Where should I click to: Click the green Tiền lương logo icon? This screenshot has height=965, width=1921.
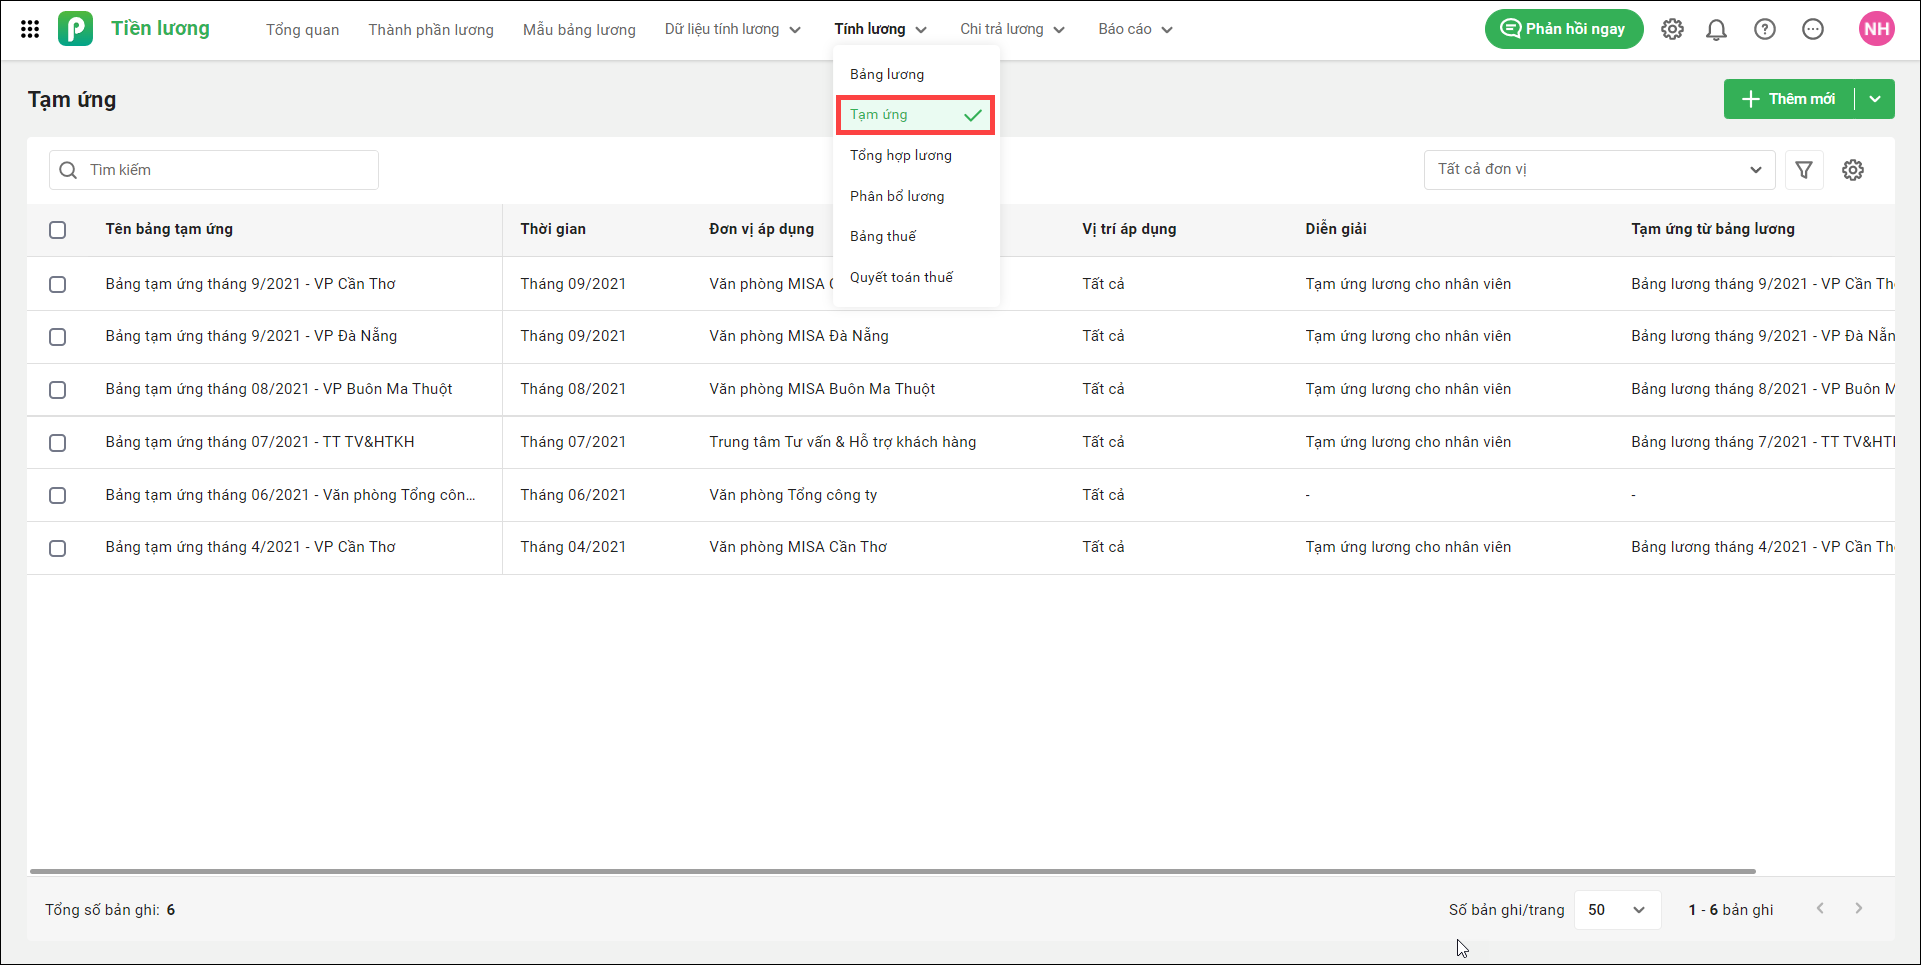75,29
